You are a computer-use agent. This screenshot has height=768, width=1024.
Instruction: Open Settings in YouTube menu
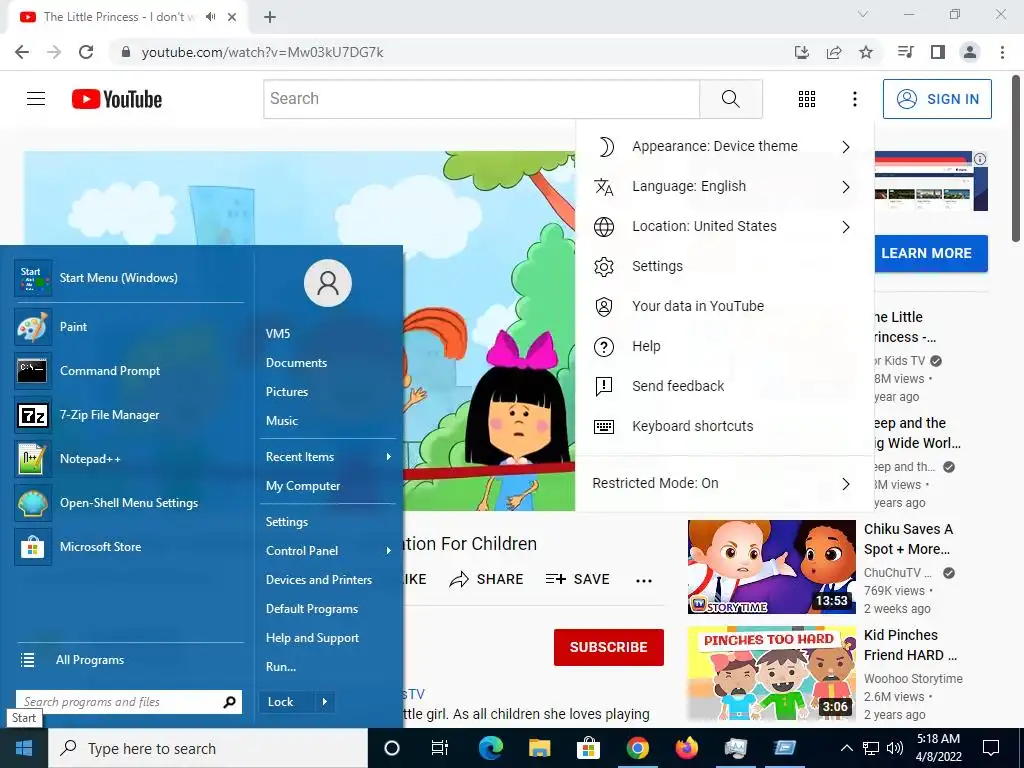tap(724, 266)
